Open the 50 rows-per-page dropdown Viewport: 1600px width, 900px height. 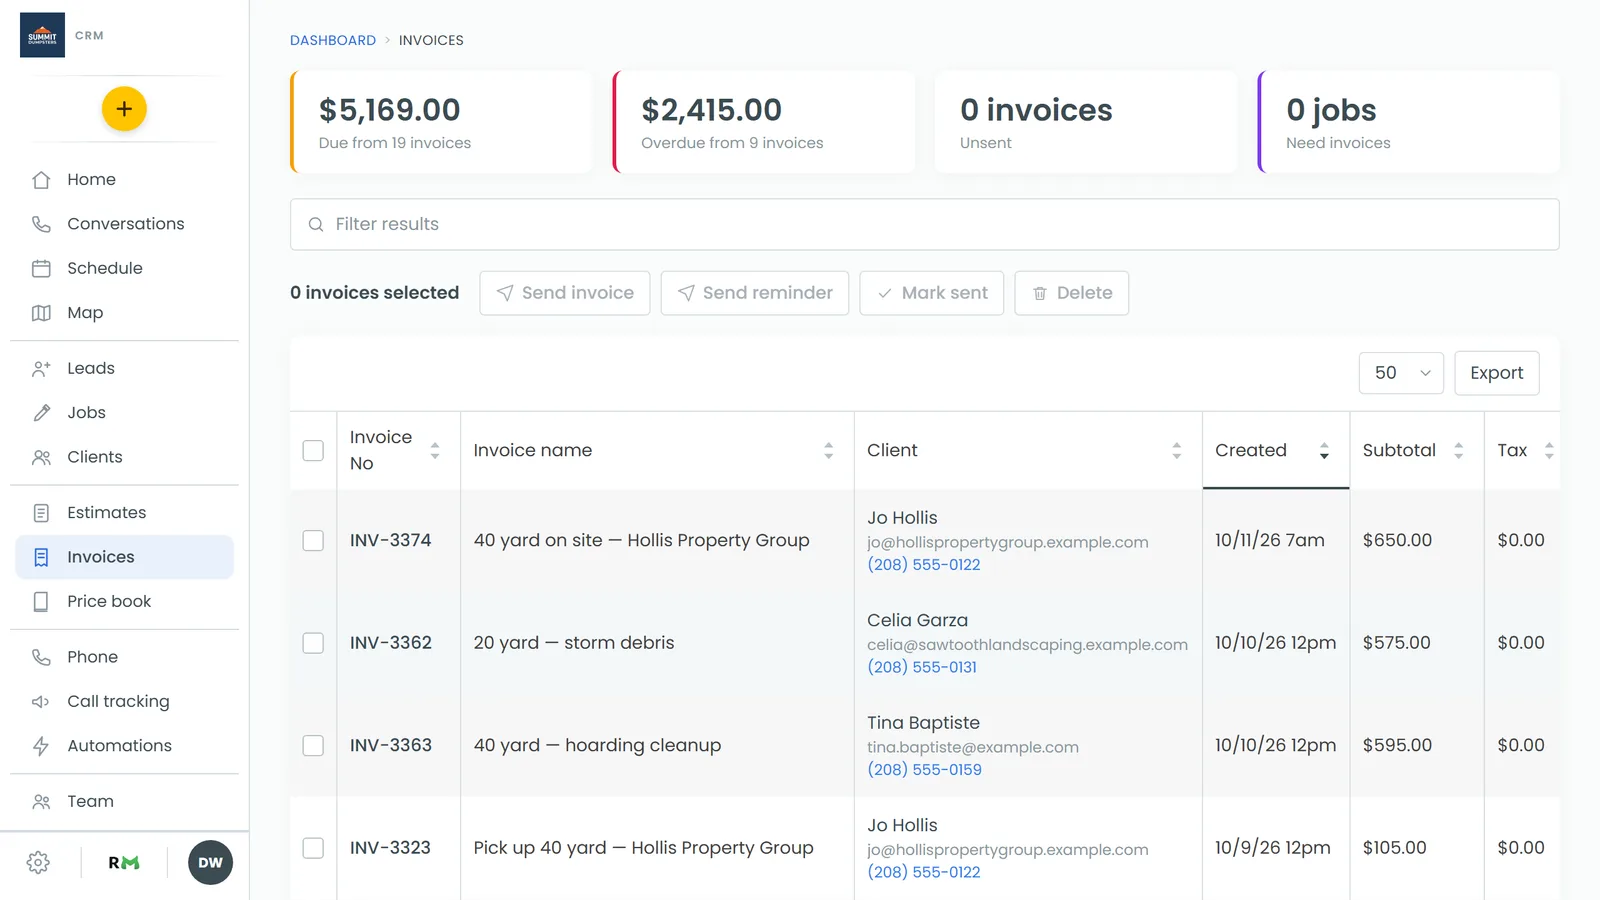click(x=1401, y=373)
